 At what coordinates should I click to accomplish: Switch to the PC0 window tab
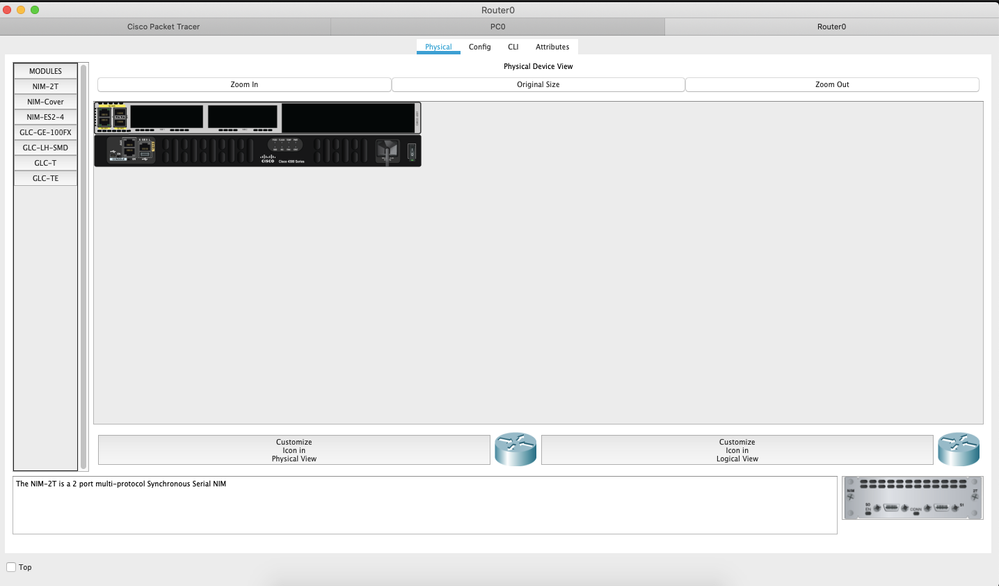tap(498, 27)
